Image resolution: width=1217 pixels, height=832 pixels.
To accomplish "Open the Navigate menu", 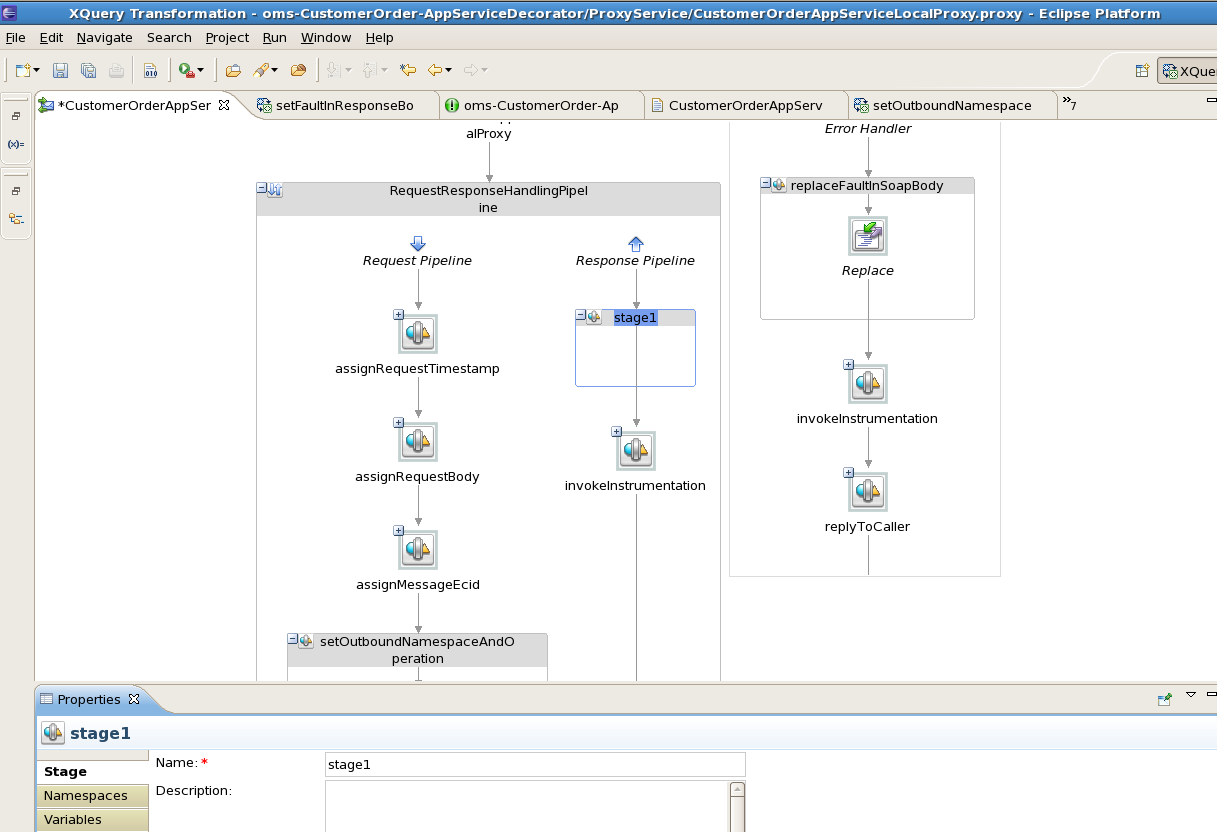I will 104,37.
